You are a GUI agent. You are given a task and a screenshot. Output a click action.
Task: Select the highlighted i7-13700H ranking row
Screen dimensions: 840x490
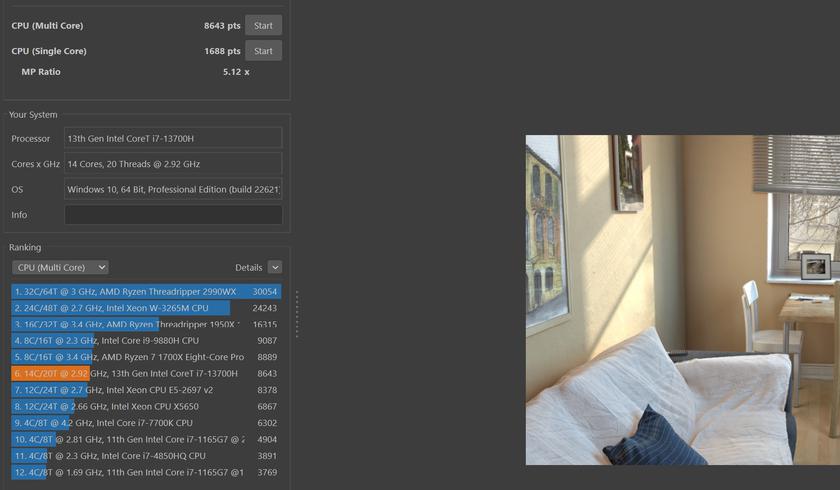click(x=146, y=373)
